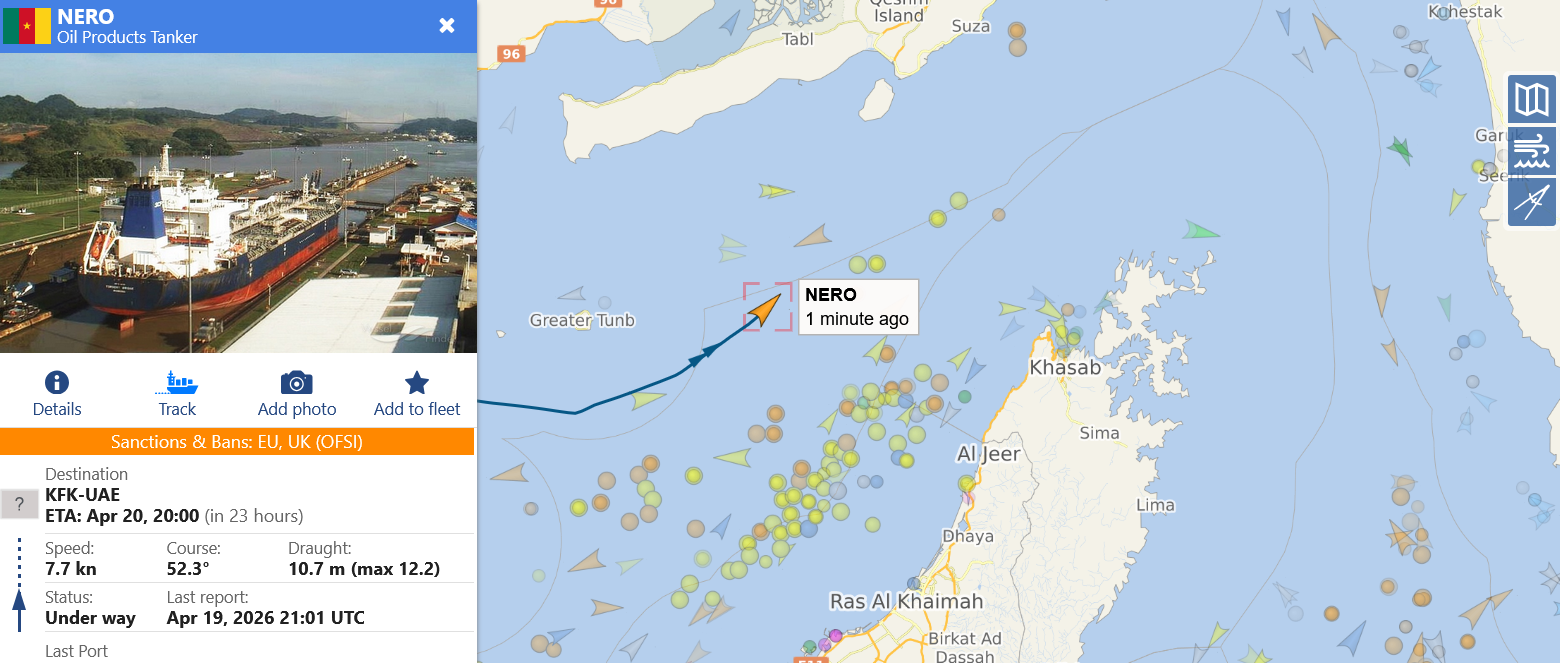Click the NERO ship photo

(238, 203)
